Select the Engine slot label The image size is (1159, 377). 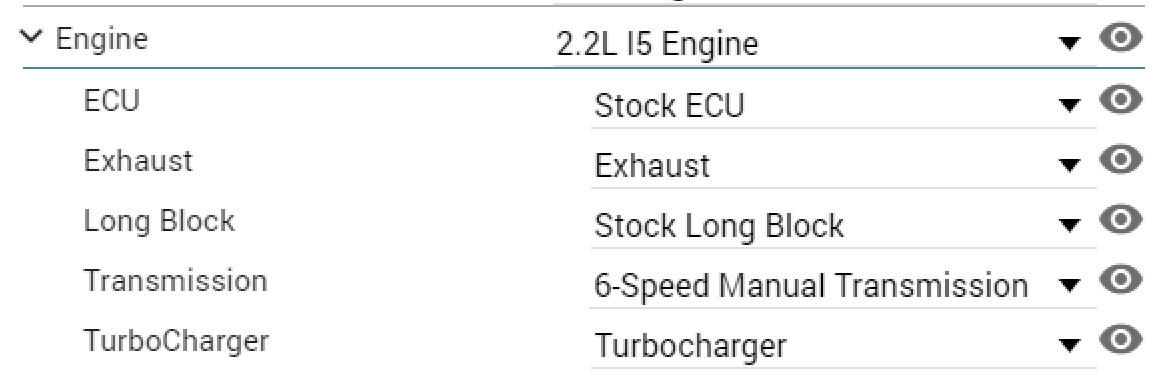pyautogui.click(x=102, y=40)
